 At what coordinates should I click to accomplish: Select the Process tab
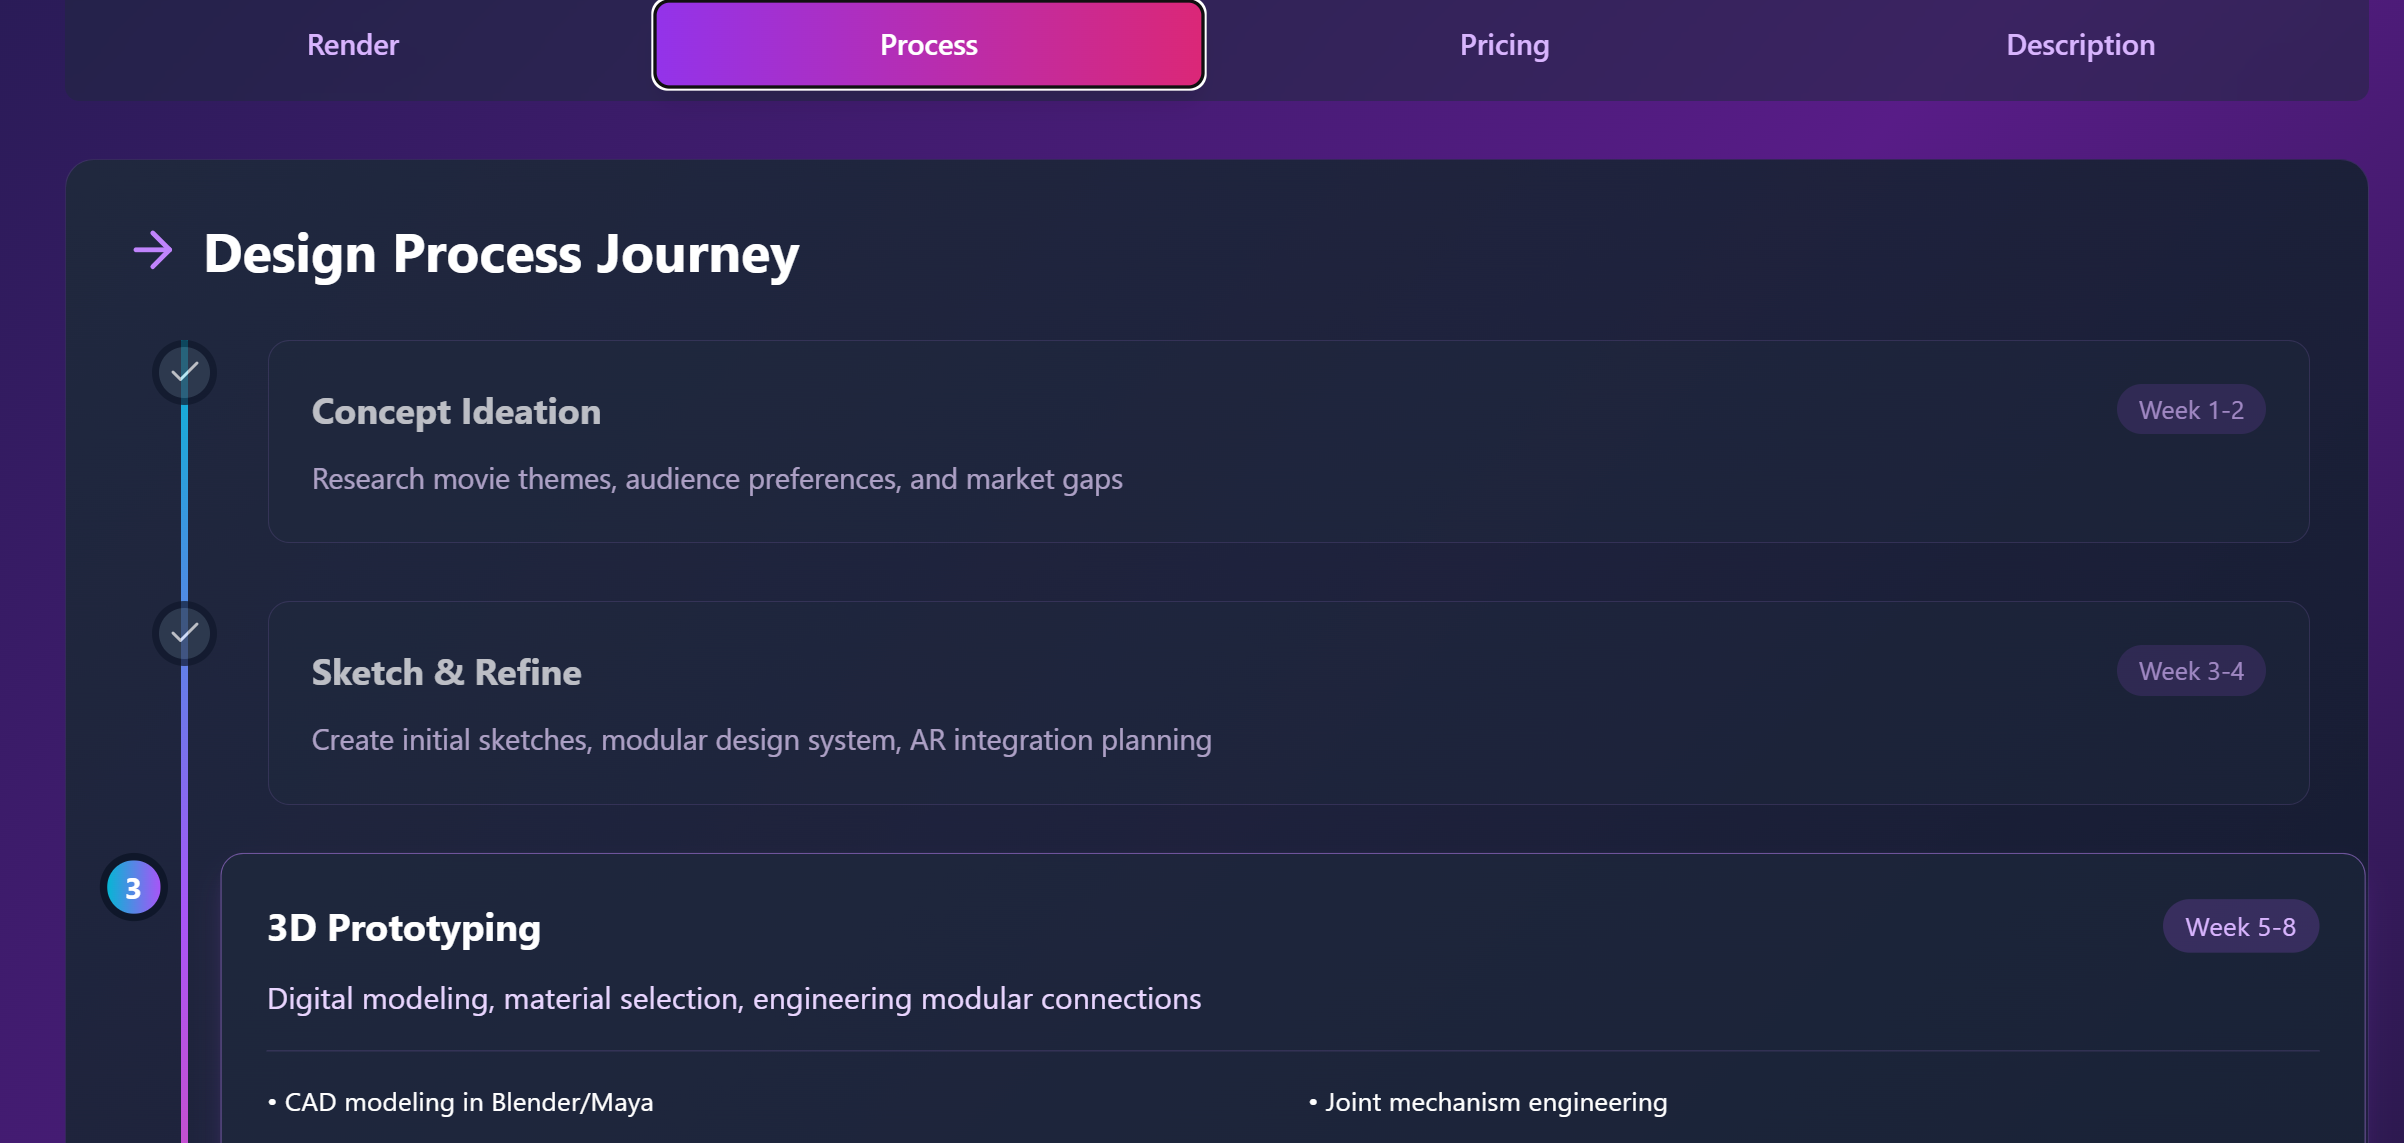pos(928,45)
